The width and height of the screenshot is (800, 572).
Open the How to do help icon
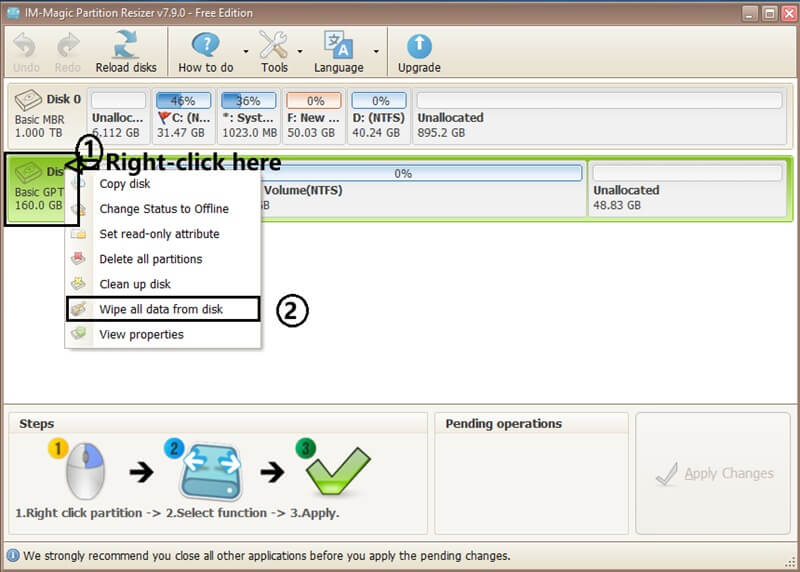pyautogui.click(x=206, y=45)
